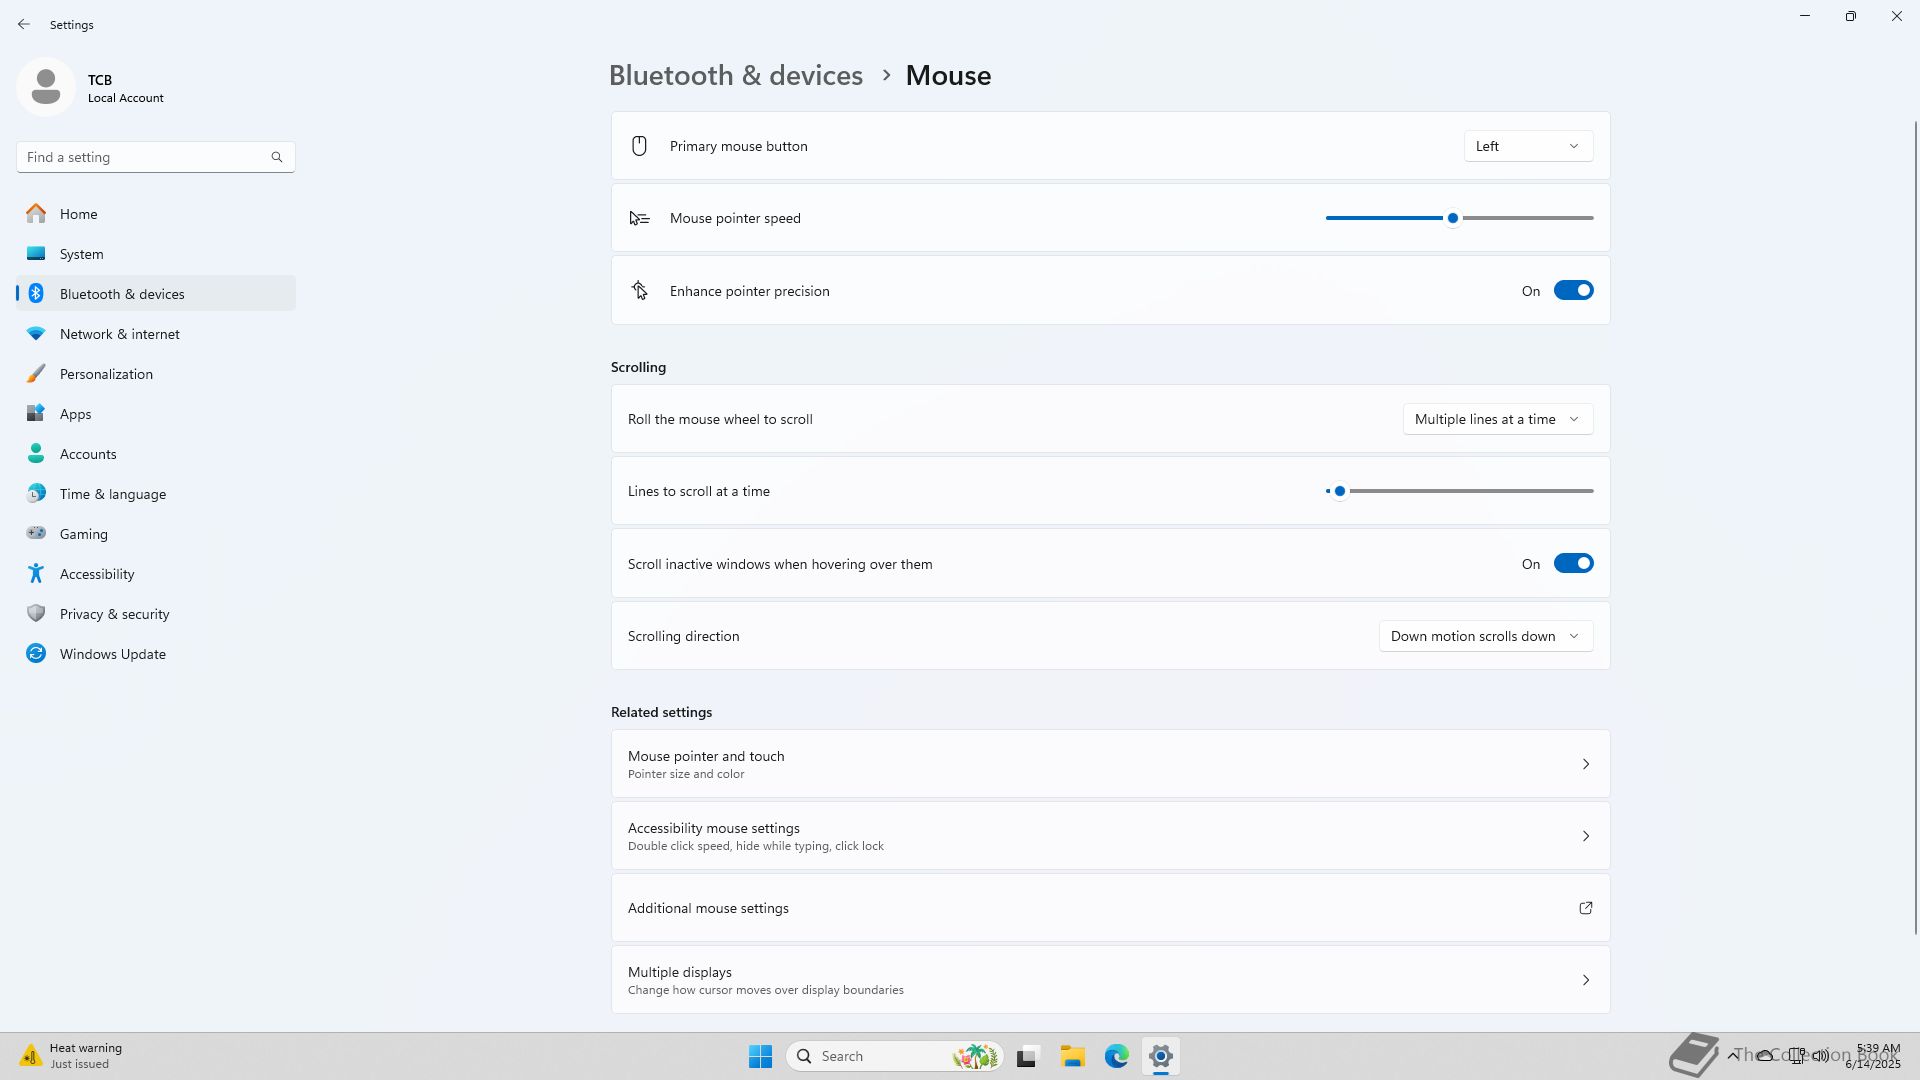This screenshot has width=1920, height=1080.
Task: Open the Scrolling direction dropdown
Action: (1485, 636)
